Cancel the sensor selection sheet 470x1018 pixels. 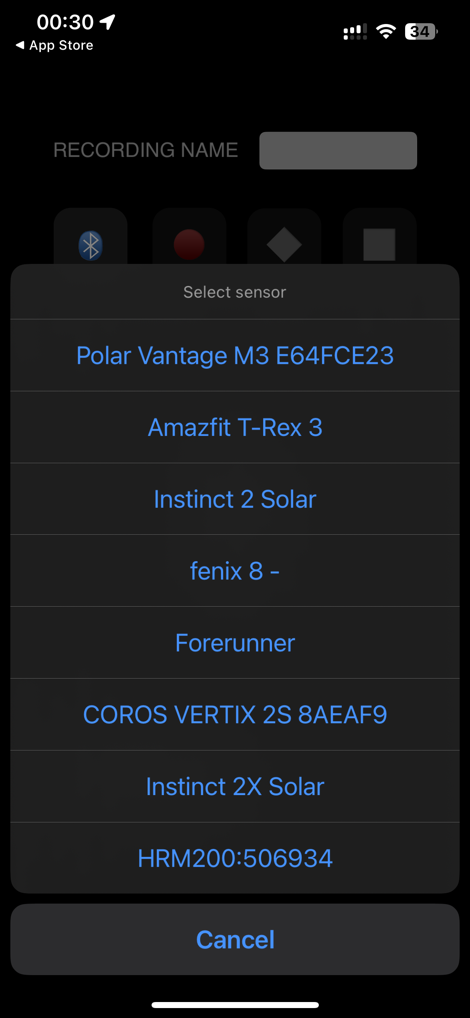(x=235, y=939)
